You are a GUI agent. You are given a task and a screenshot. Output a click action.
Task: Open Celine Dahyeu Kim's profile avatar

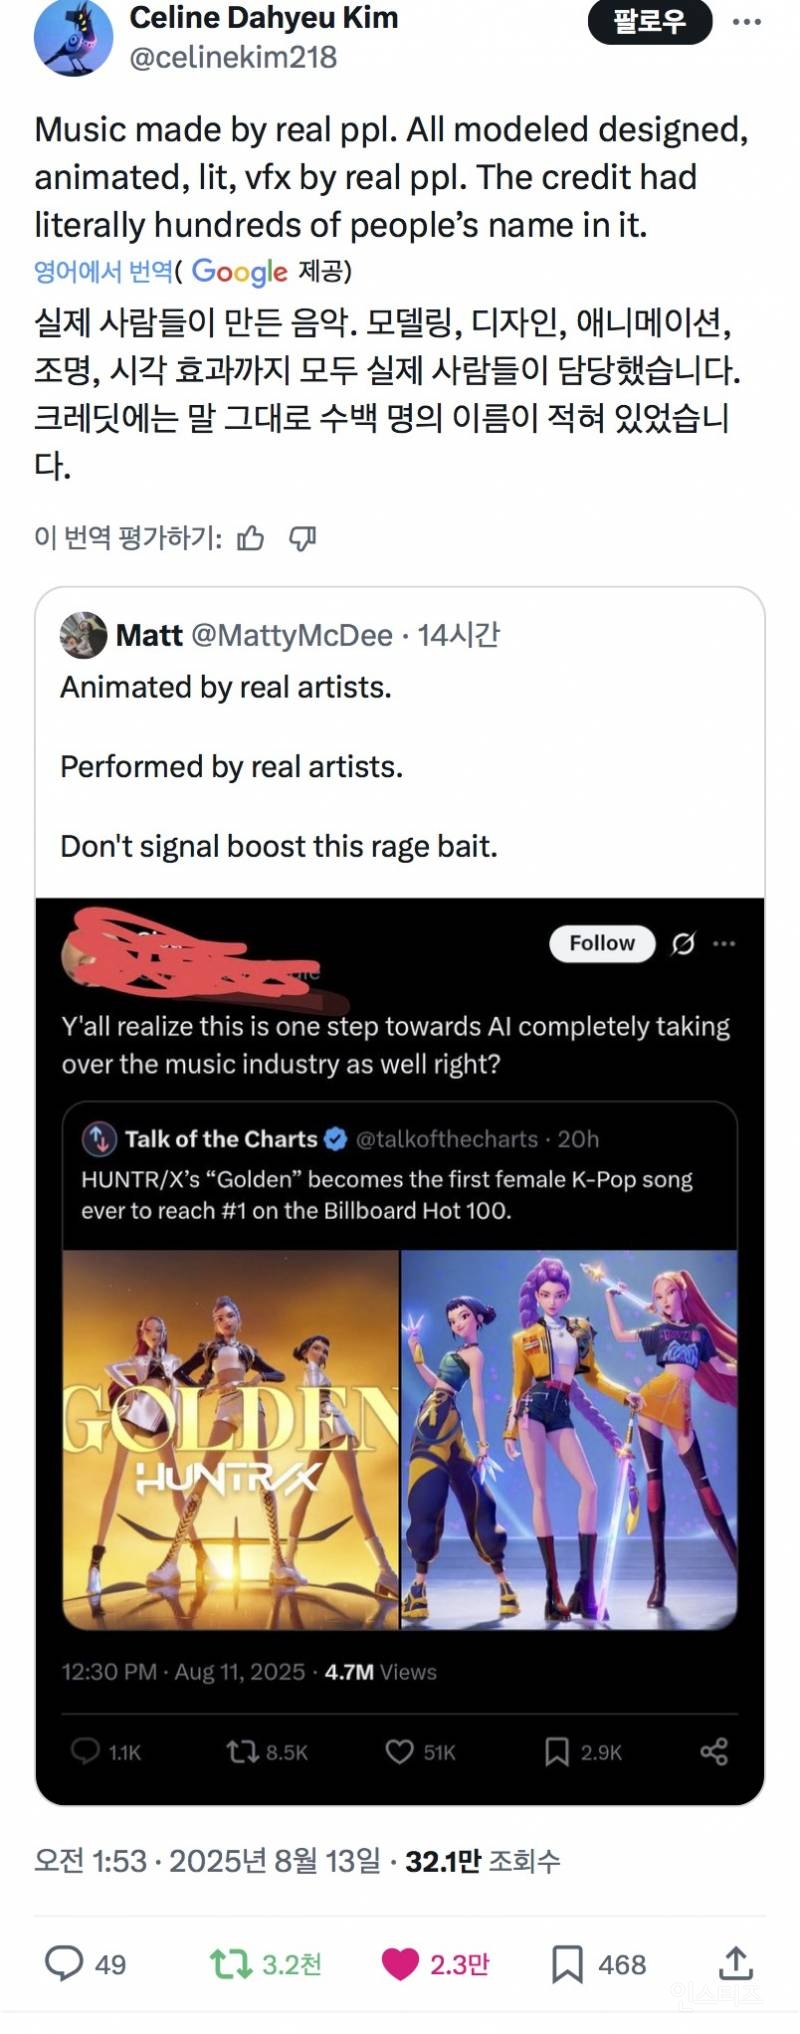[x=72, y=38]
